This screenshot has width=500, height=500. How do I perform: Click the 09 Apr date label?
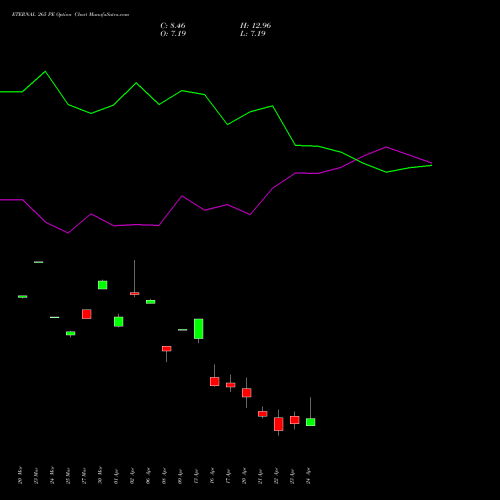pos(180,475)
